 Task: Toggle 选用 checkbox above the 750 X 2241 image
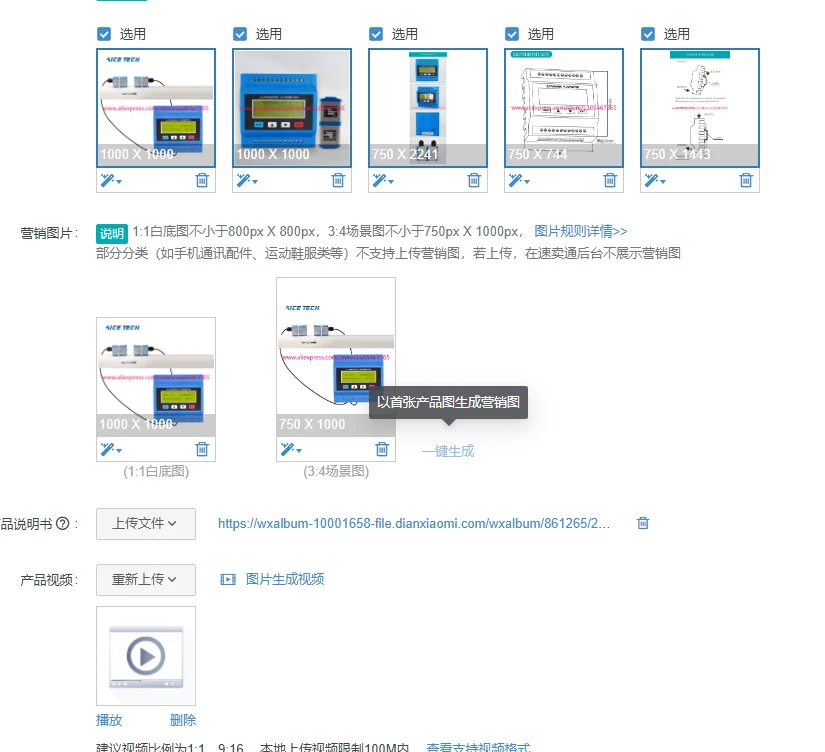pos(376,34)
